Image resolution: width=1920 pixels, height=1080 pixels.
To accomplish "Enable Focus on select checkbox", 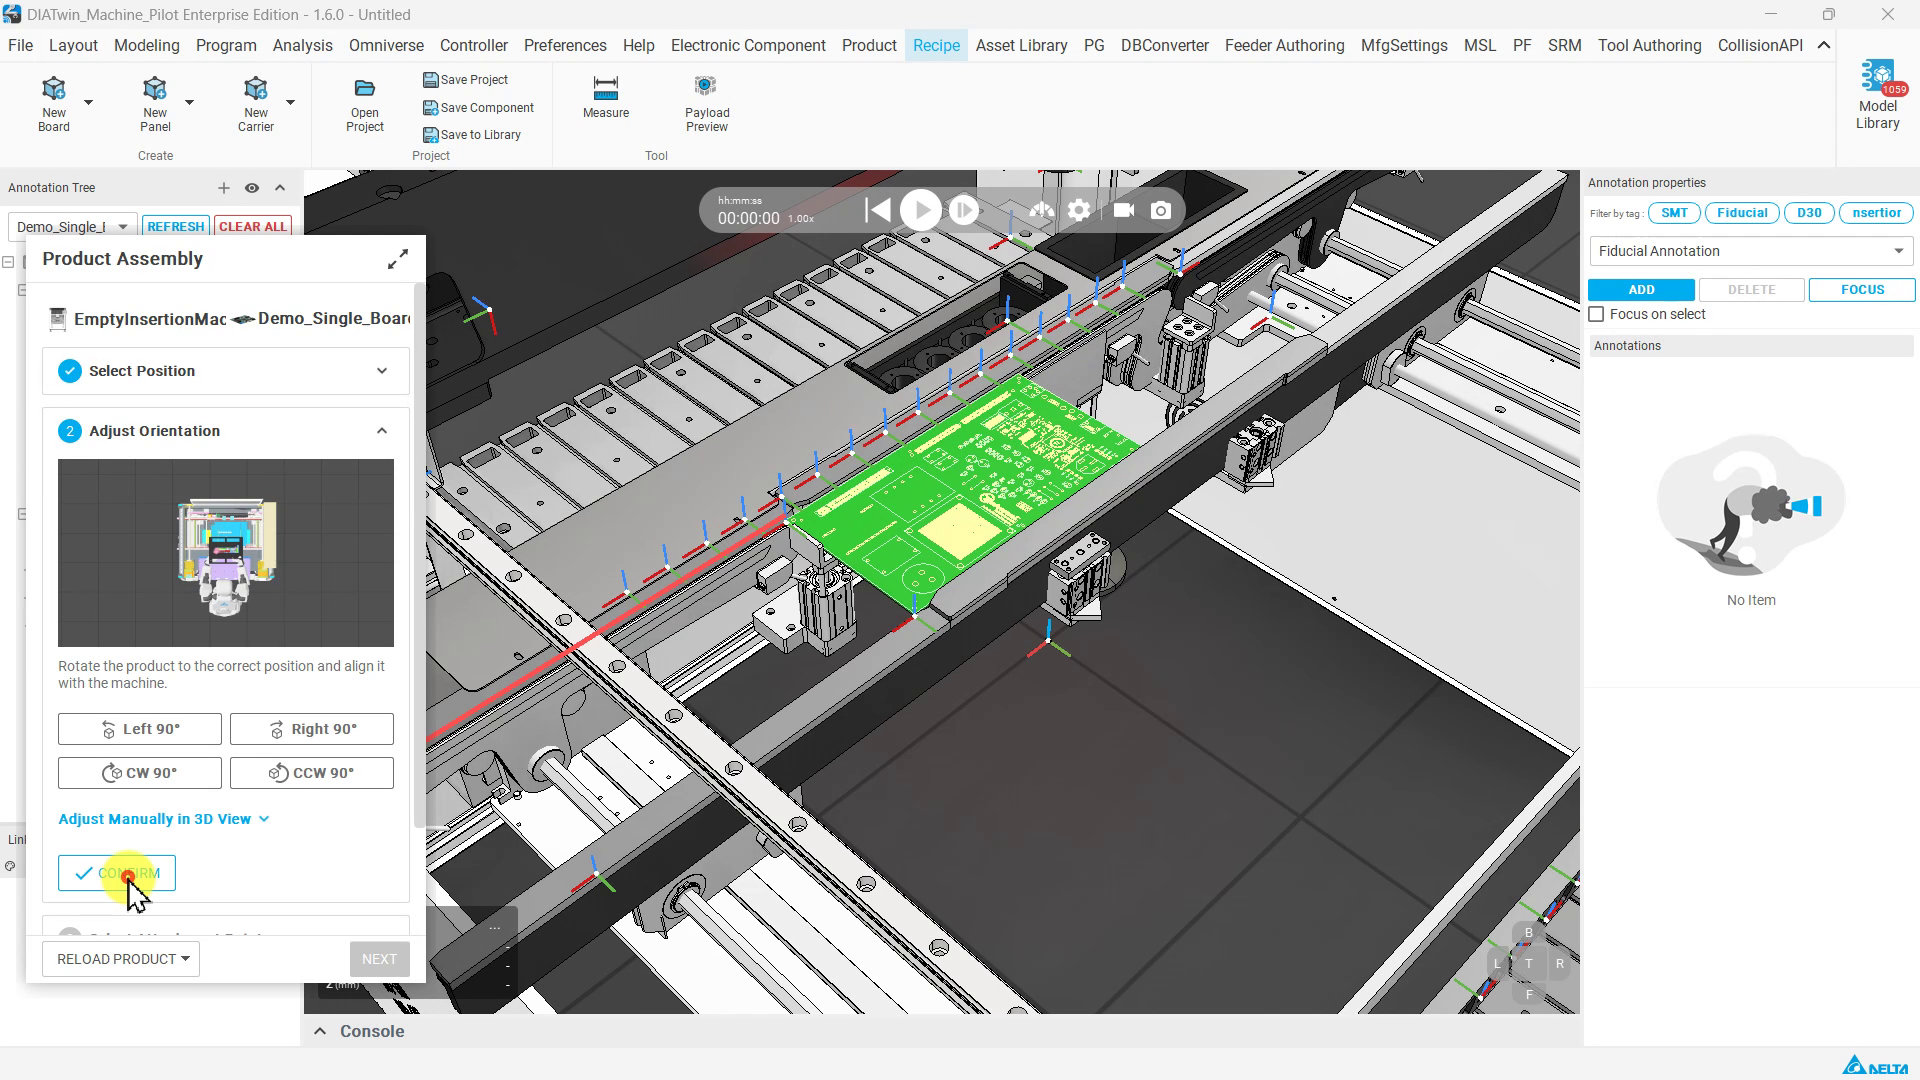I will tap(1597, 314).
